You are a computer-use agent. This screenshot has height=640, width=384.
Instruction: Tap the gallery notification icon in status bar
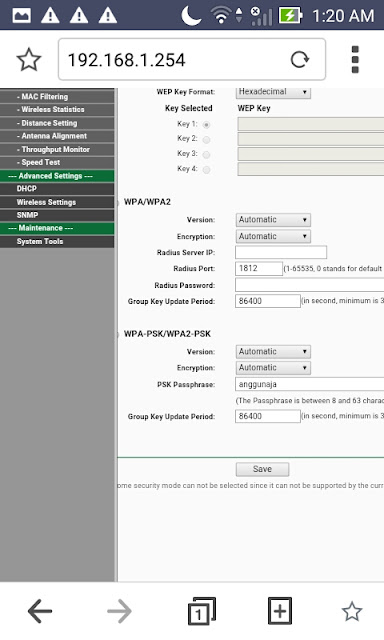(21, 16)
